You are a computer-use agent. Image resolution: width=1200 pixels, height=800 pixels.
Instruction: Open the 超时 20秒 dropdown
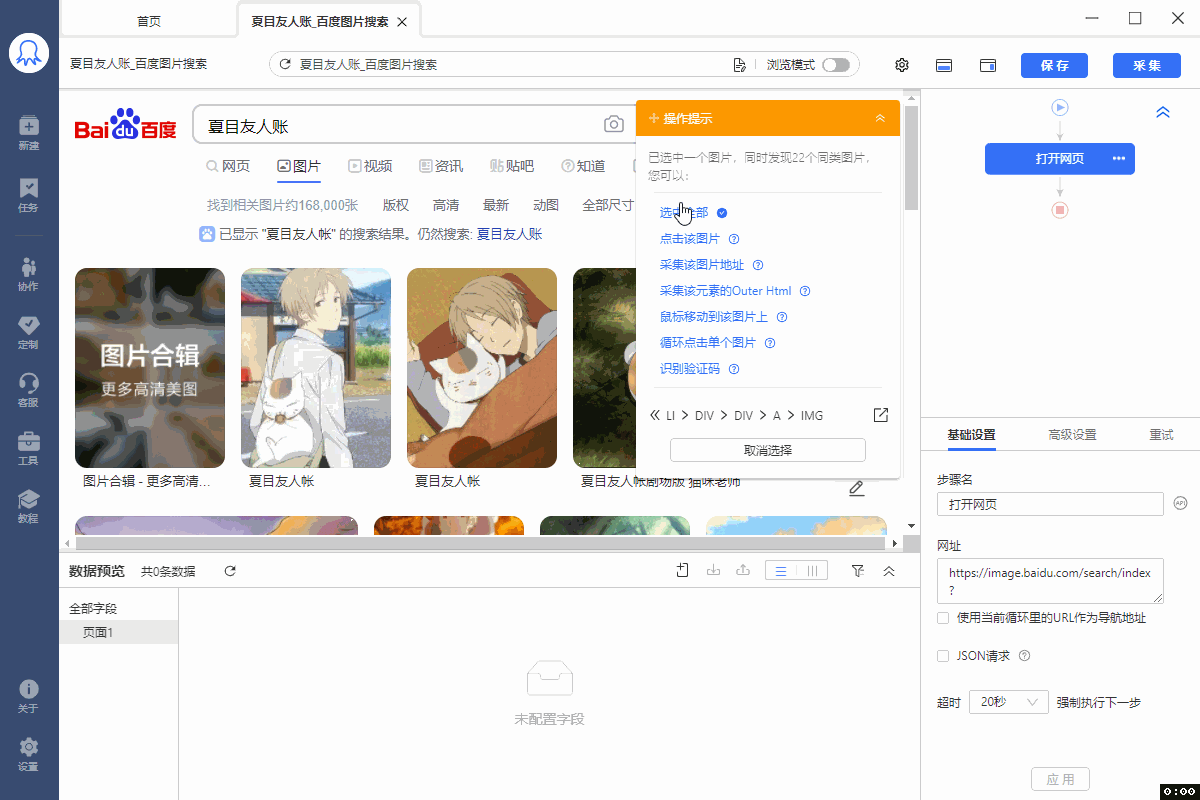[x=1009, y=702]
